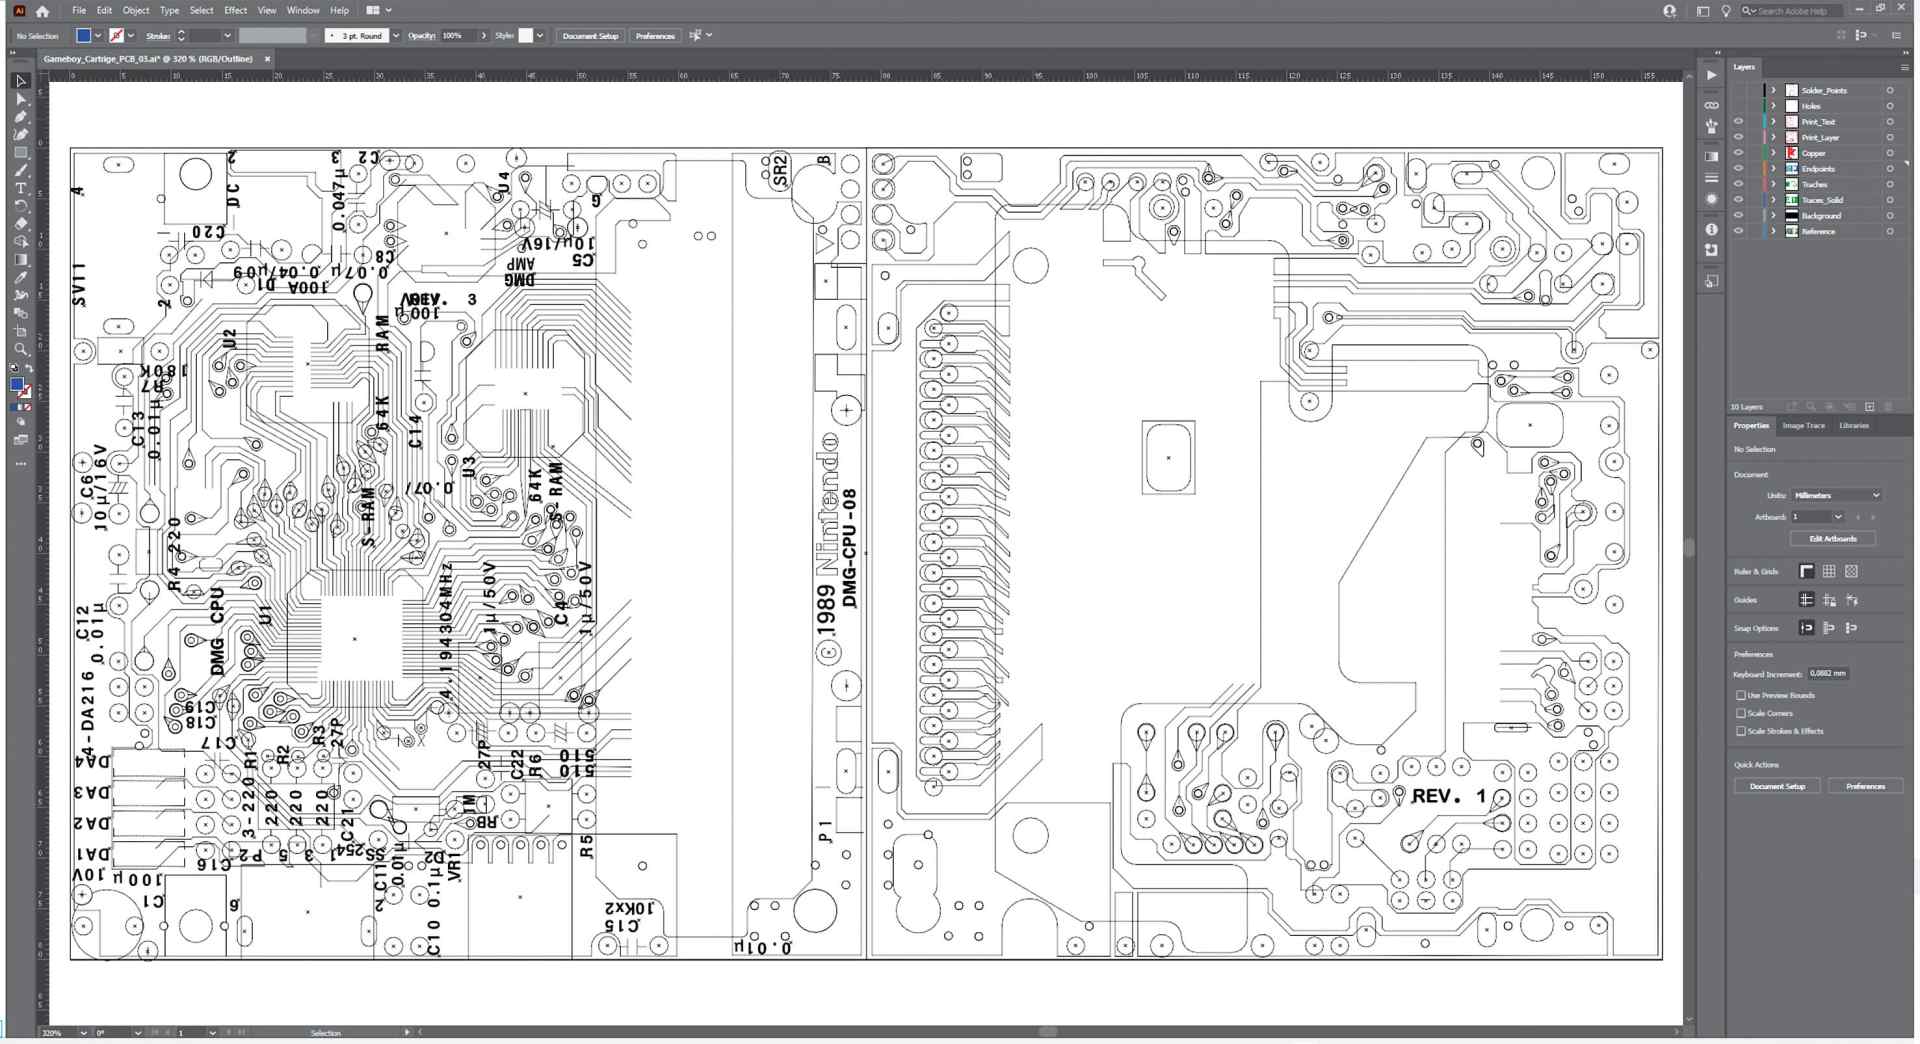1920x1044 pixels.
Task: Activate the Pen tool
Action: (x=20, y=116)
